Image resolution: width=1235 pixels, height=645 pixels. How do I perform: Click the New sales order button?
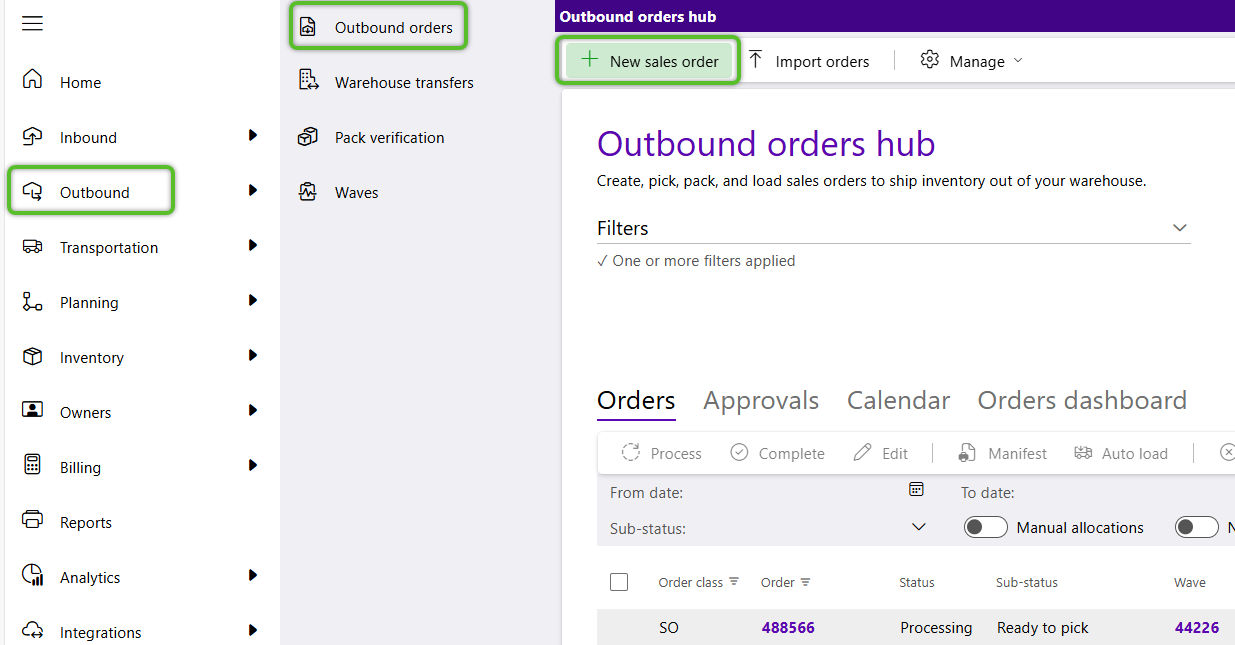(x=650, y=61)
